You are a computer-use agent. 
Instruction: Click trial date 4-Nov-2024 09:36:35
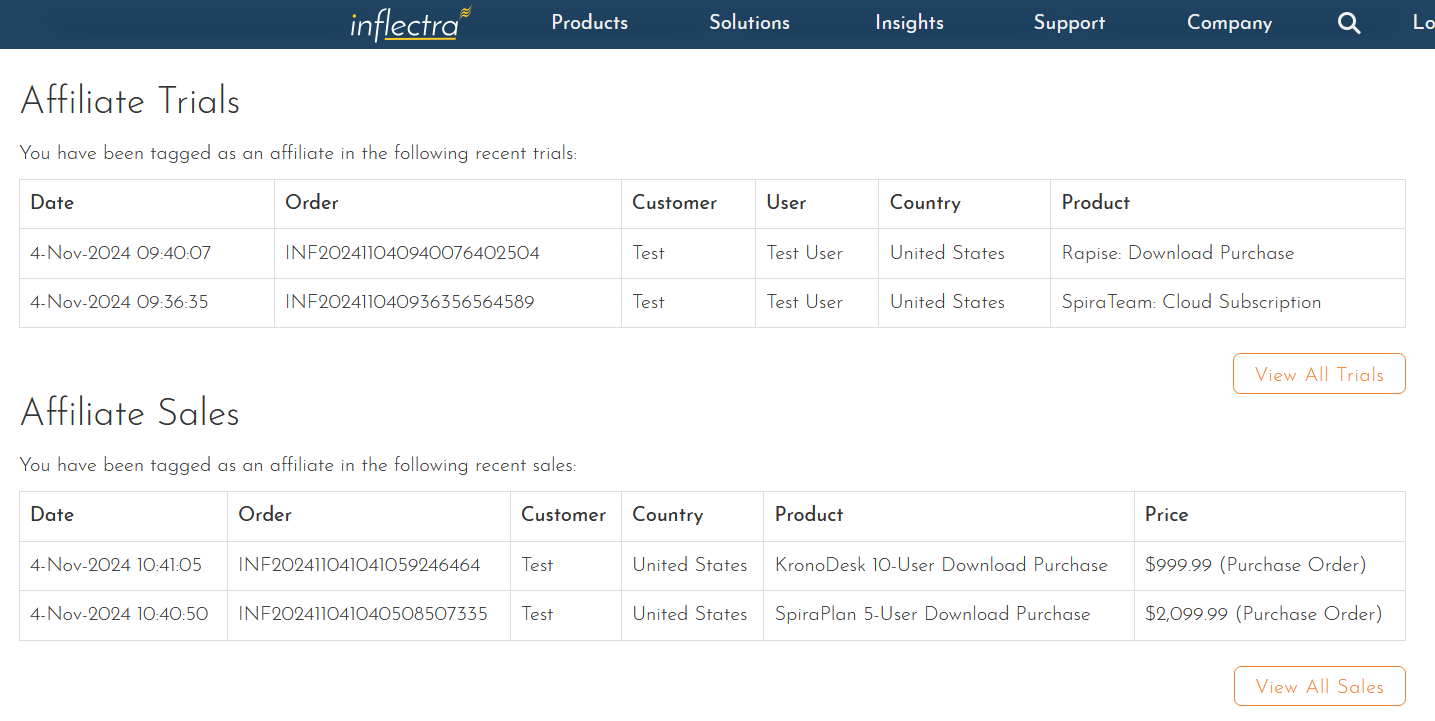119,302
